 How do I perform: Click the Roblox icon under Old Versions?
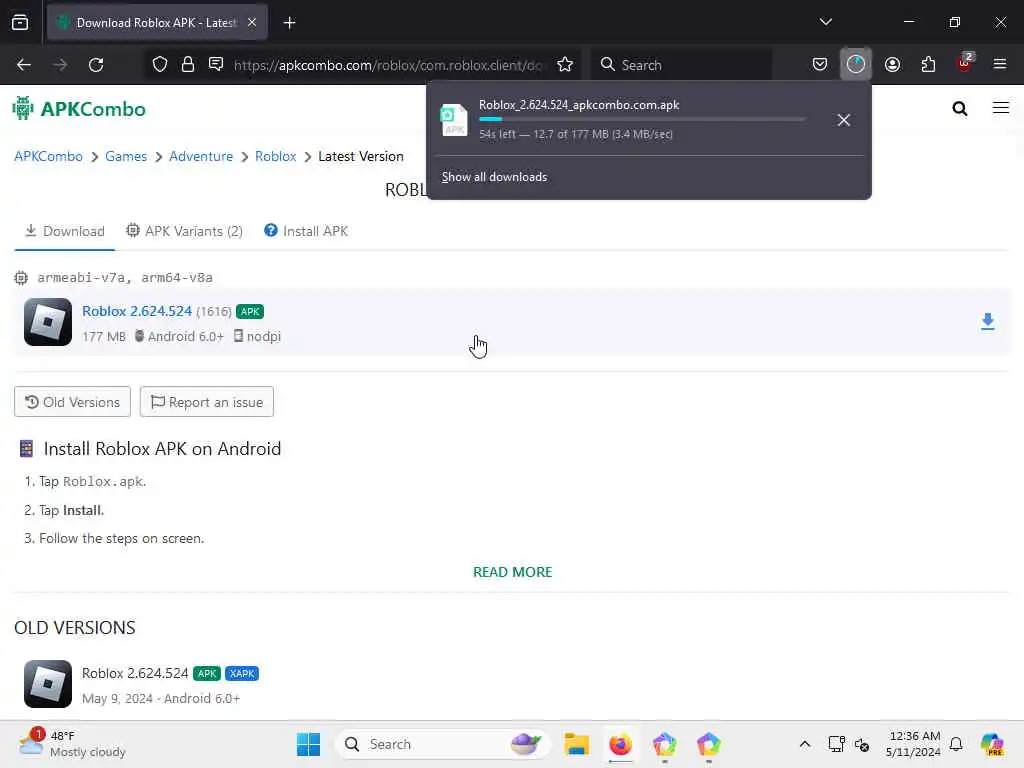48,684
